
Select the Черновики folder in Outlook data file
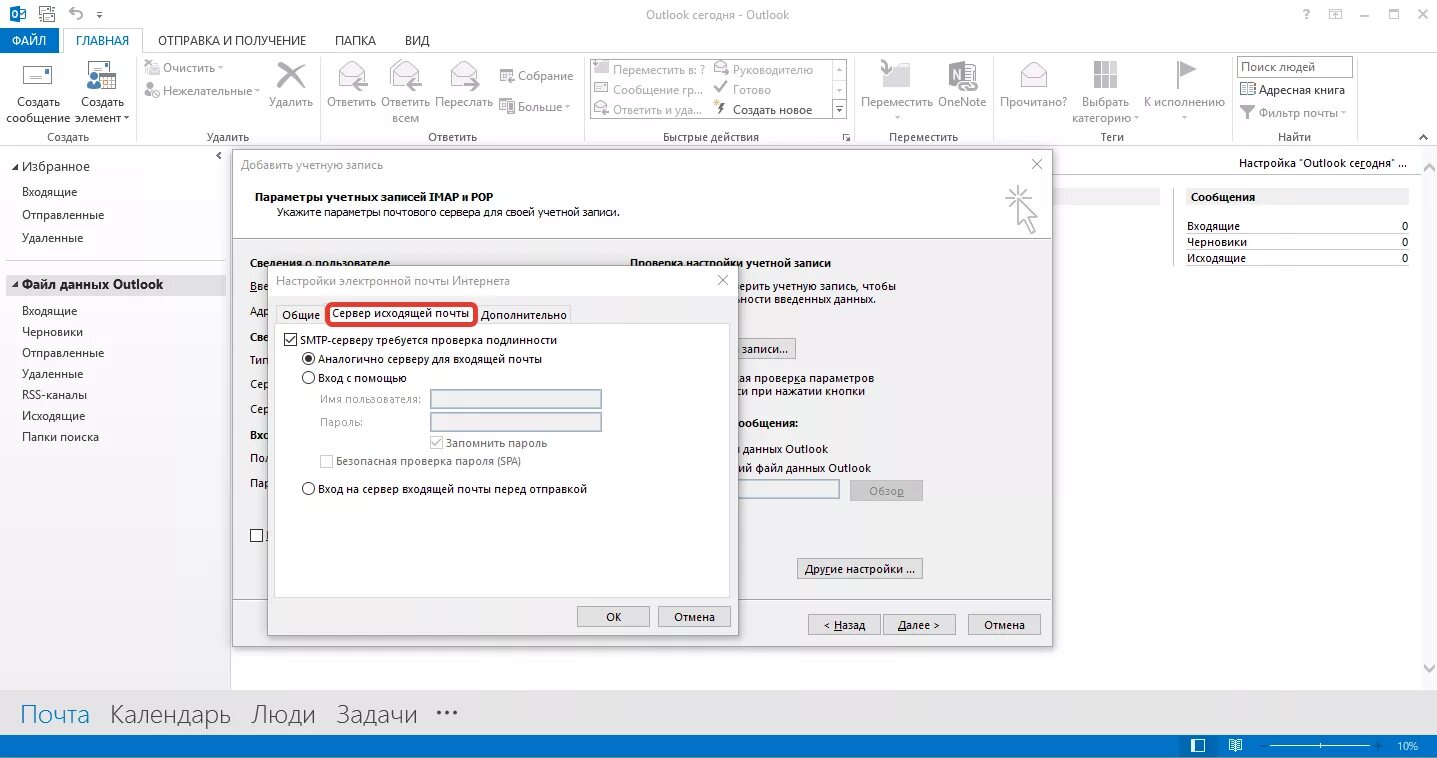pyautogui.click(x=53, y=332)
